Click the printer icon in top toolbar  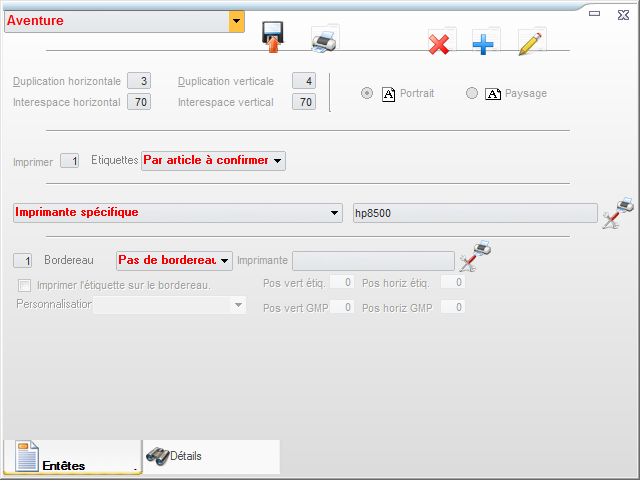click(324, 40)
